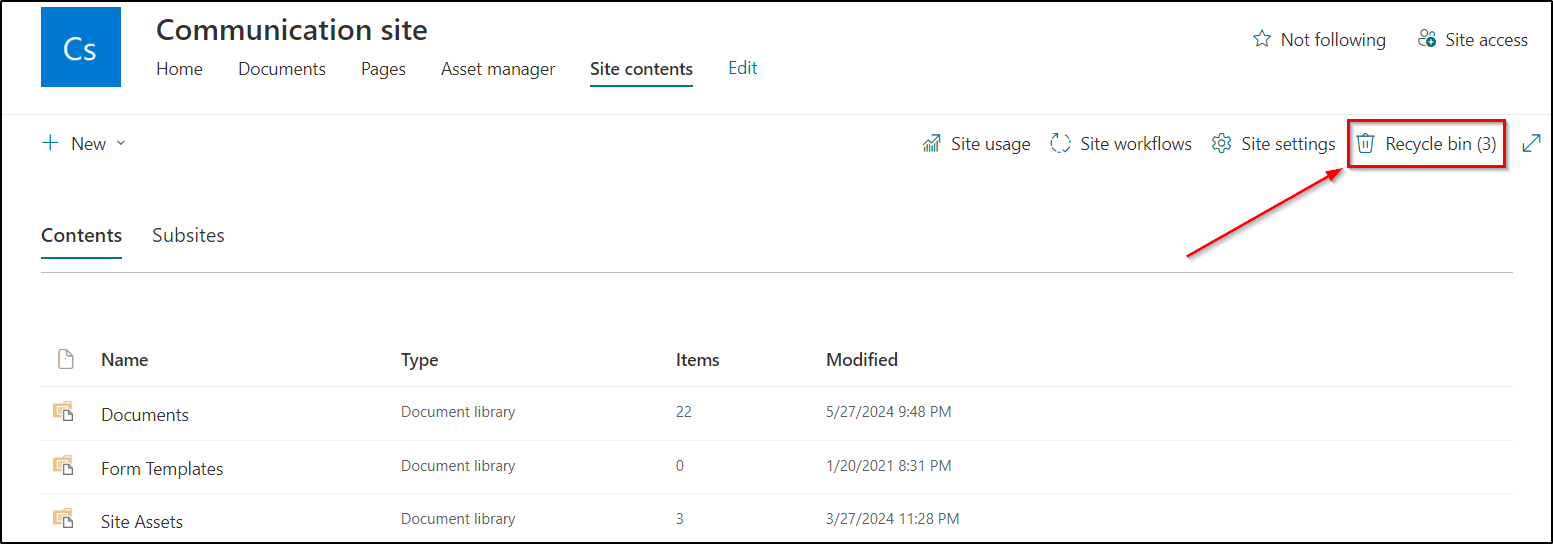This screenshot has height=544, width=1553.
Task: Click the Not following star icon
Action: [1262, 40]
